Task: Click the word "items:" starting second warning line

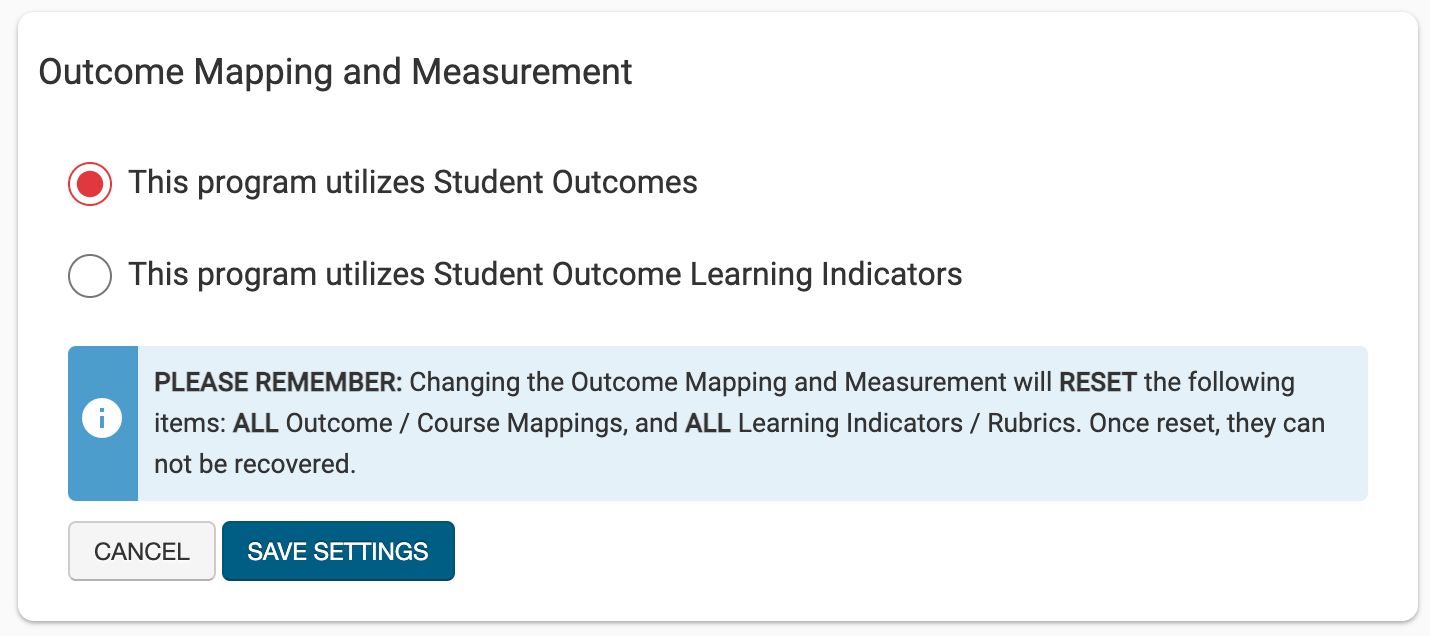Action: pyautogui.click(x=190, y=423)
